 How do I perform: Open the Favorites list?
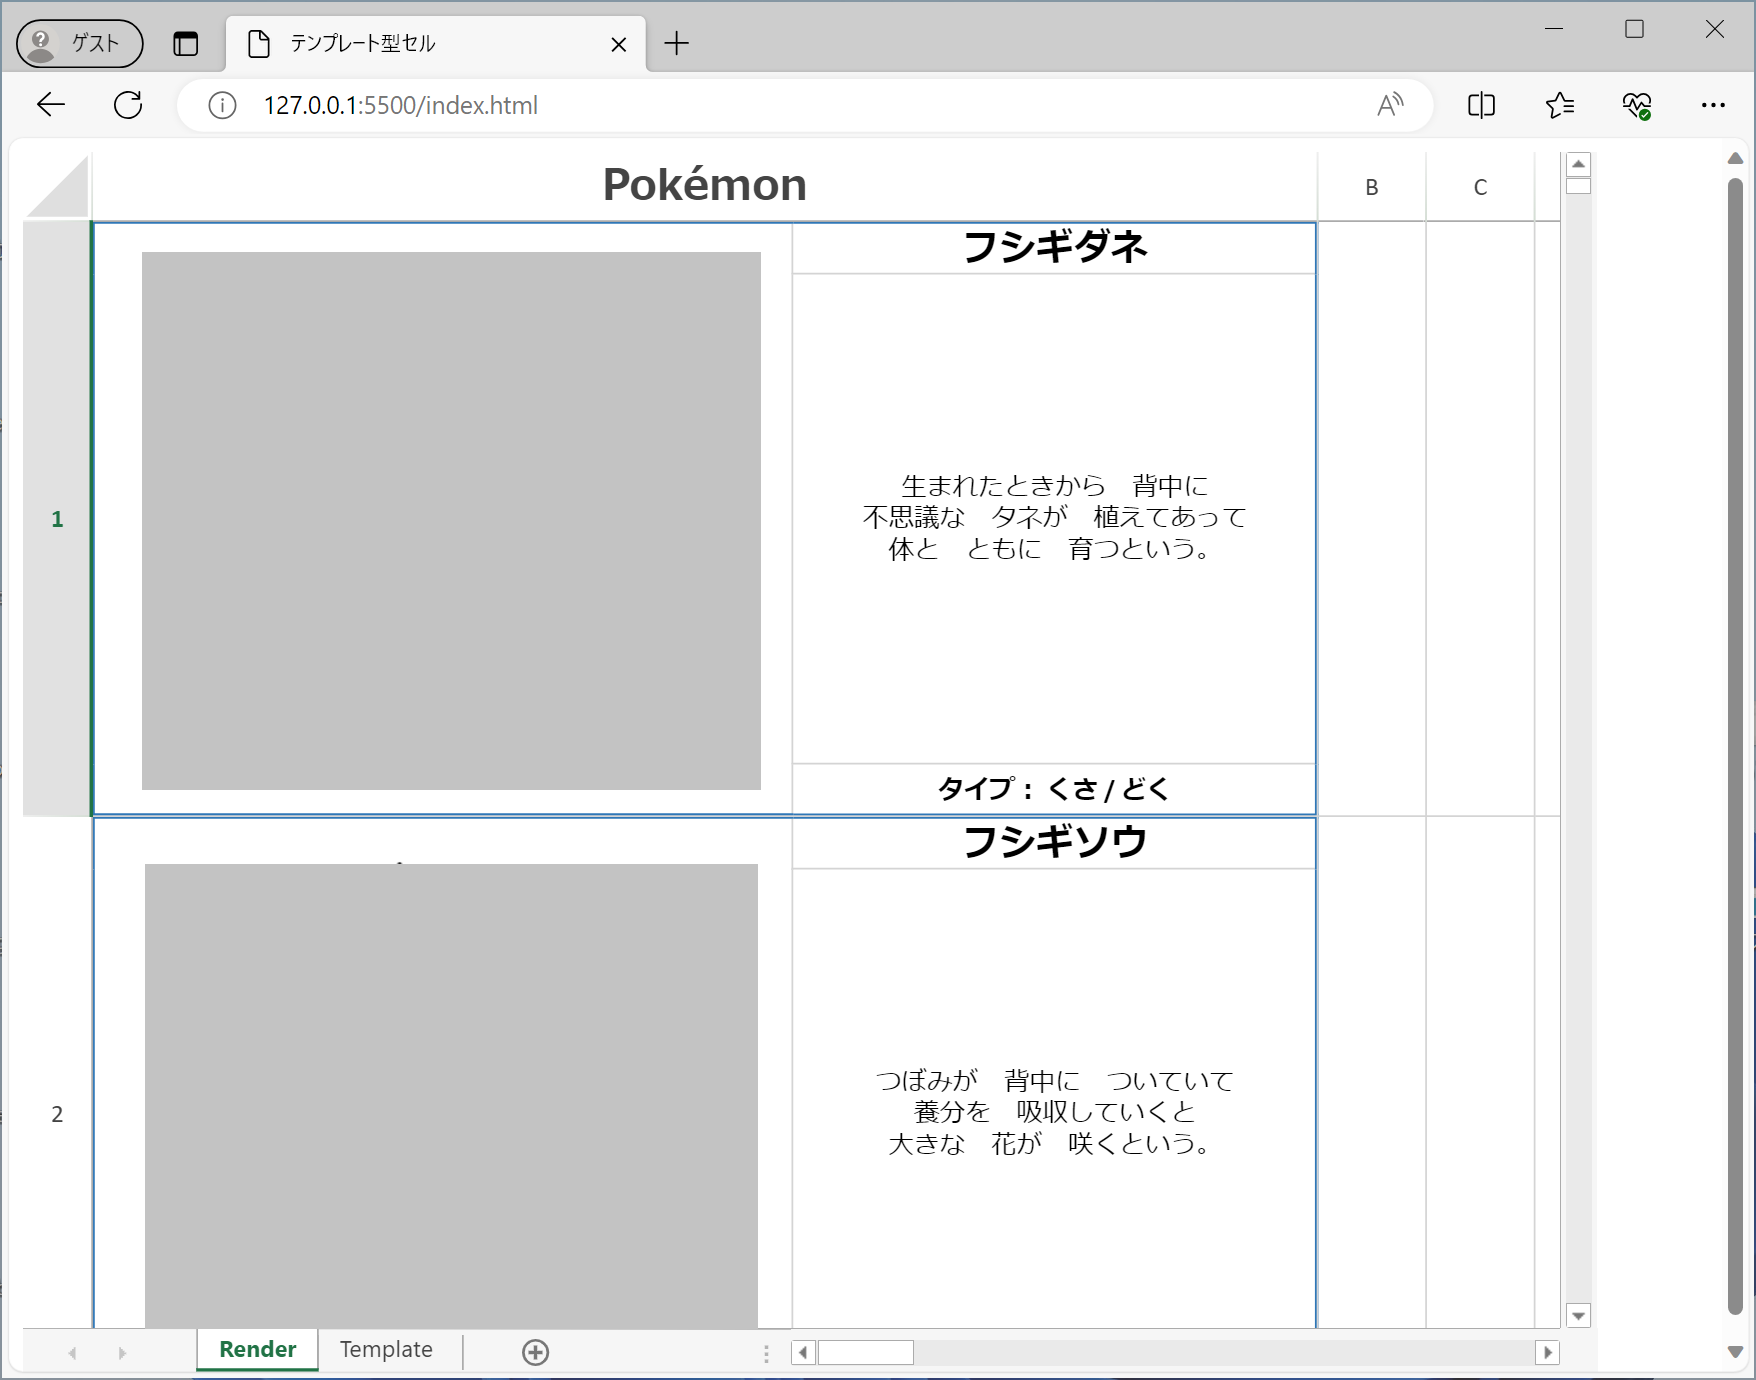[1559, 105]
